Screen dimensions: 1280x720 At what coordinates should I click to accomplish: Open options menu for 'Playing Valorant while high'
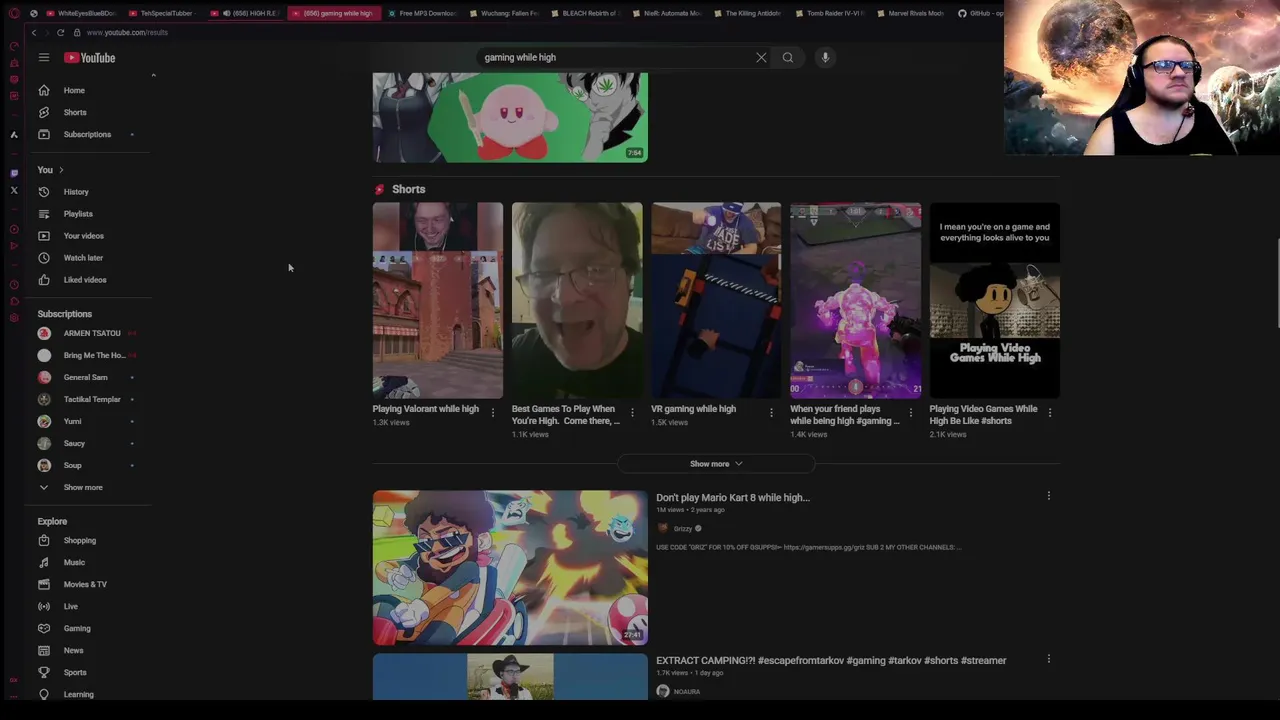pyautogui.click(x=492, y=412)
